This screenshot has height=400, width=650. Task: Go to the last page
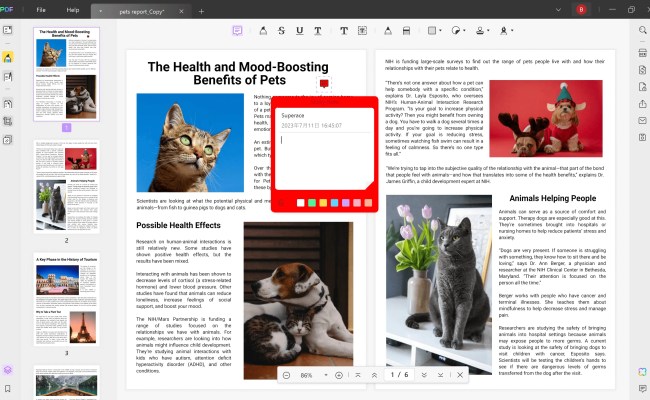tap(440, 375)
